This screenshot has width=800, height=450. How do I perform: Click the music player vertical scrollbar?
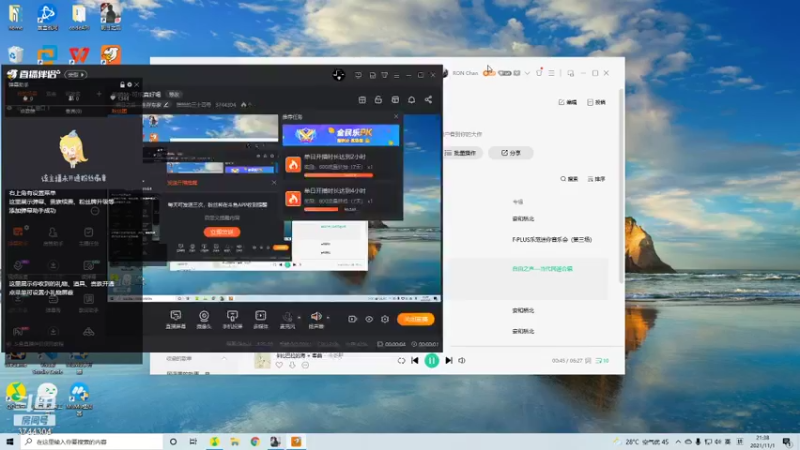(x=621, y=186)
